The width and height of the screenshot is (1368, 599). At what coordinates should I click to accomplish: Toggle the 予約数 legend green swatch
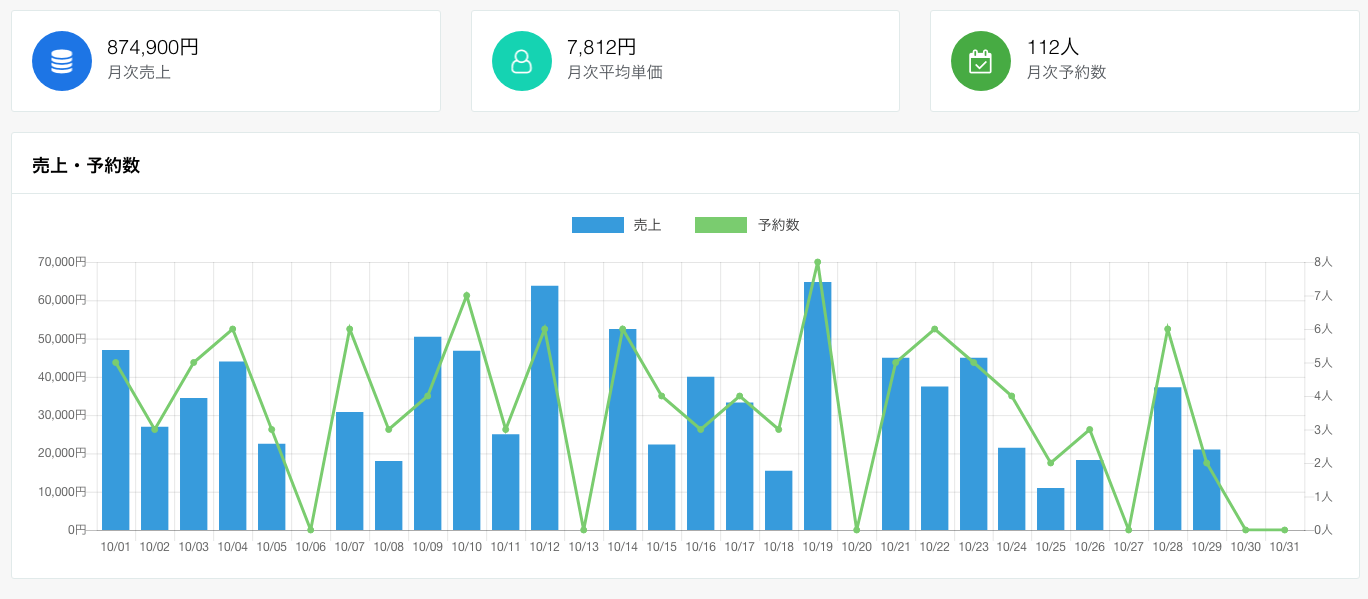pyautogui.click(x=720, y=225)
